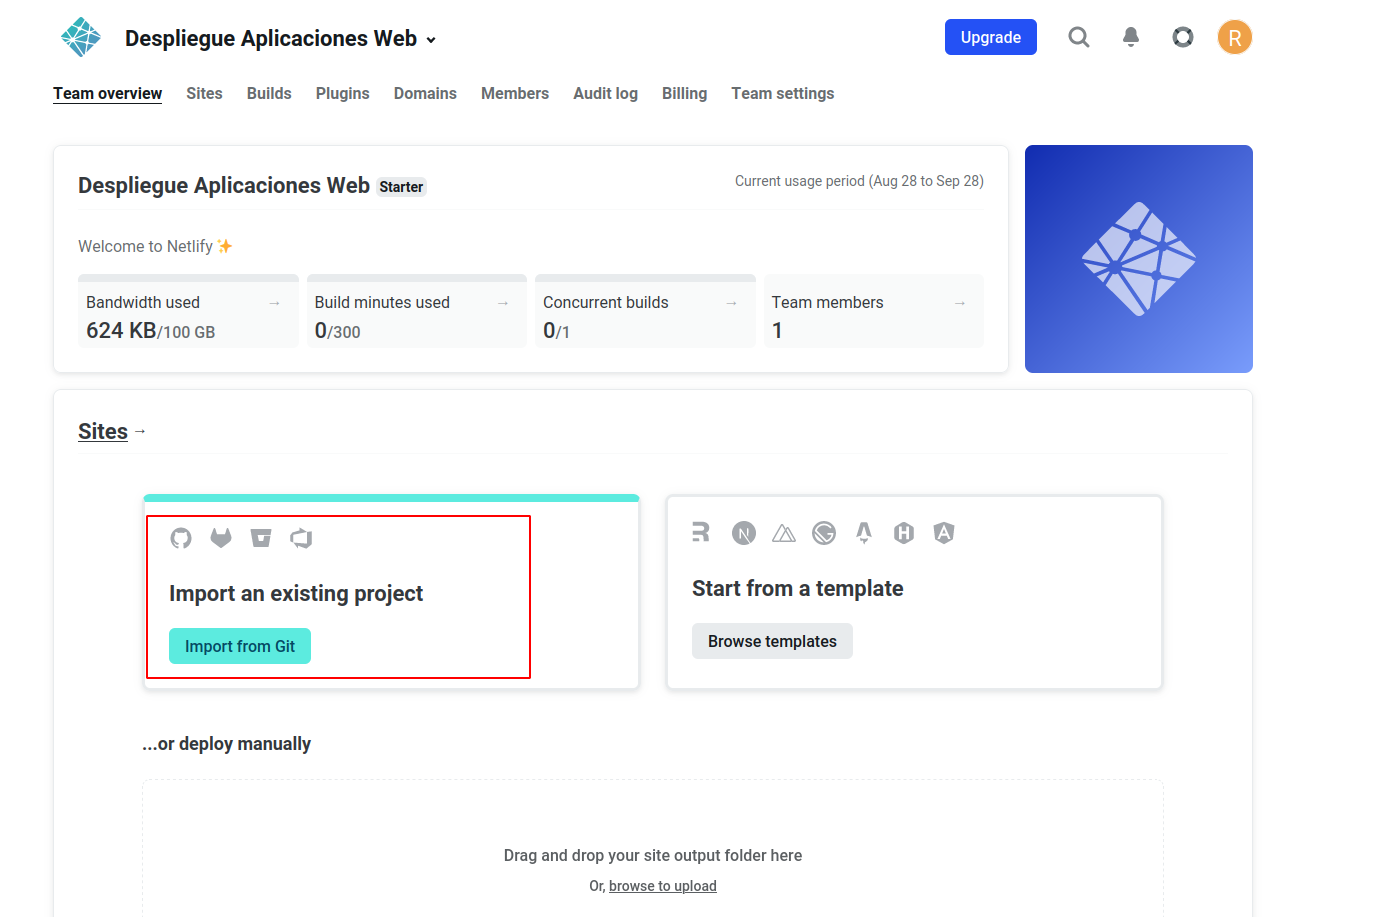Click the GitLab fox icon
The height and width of the screenshot is (917, 1378).
[x=221, y=539]
